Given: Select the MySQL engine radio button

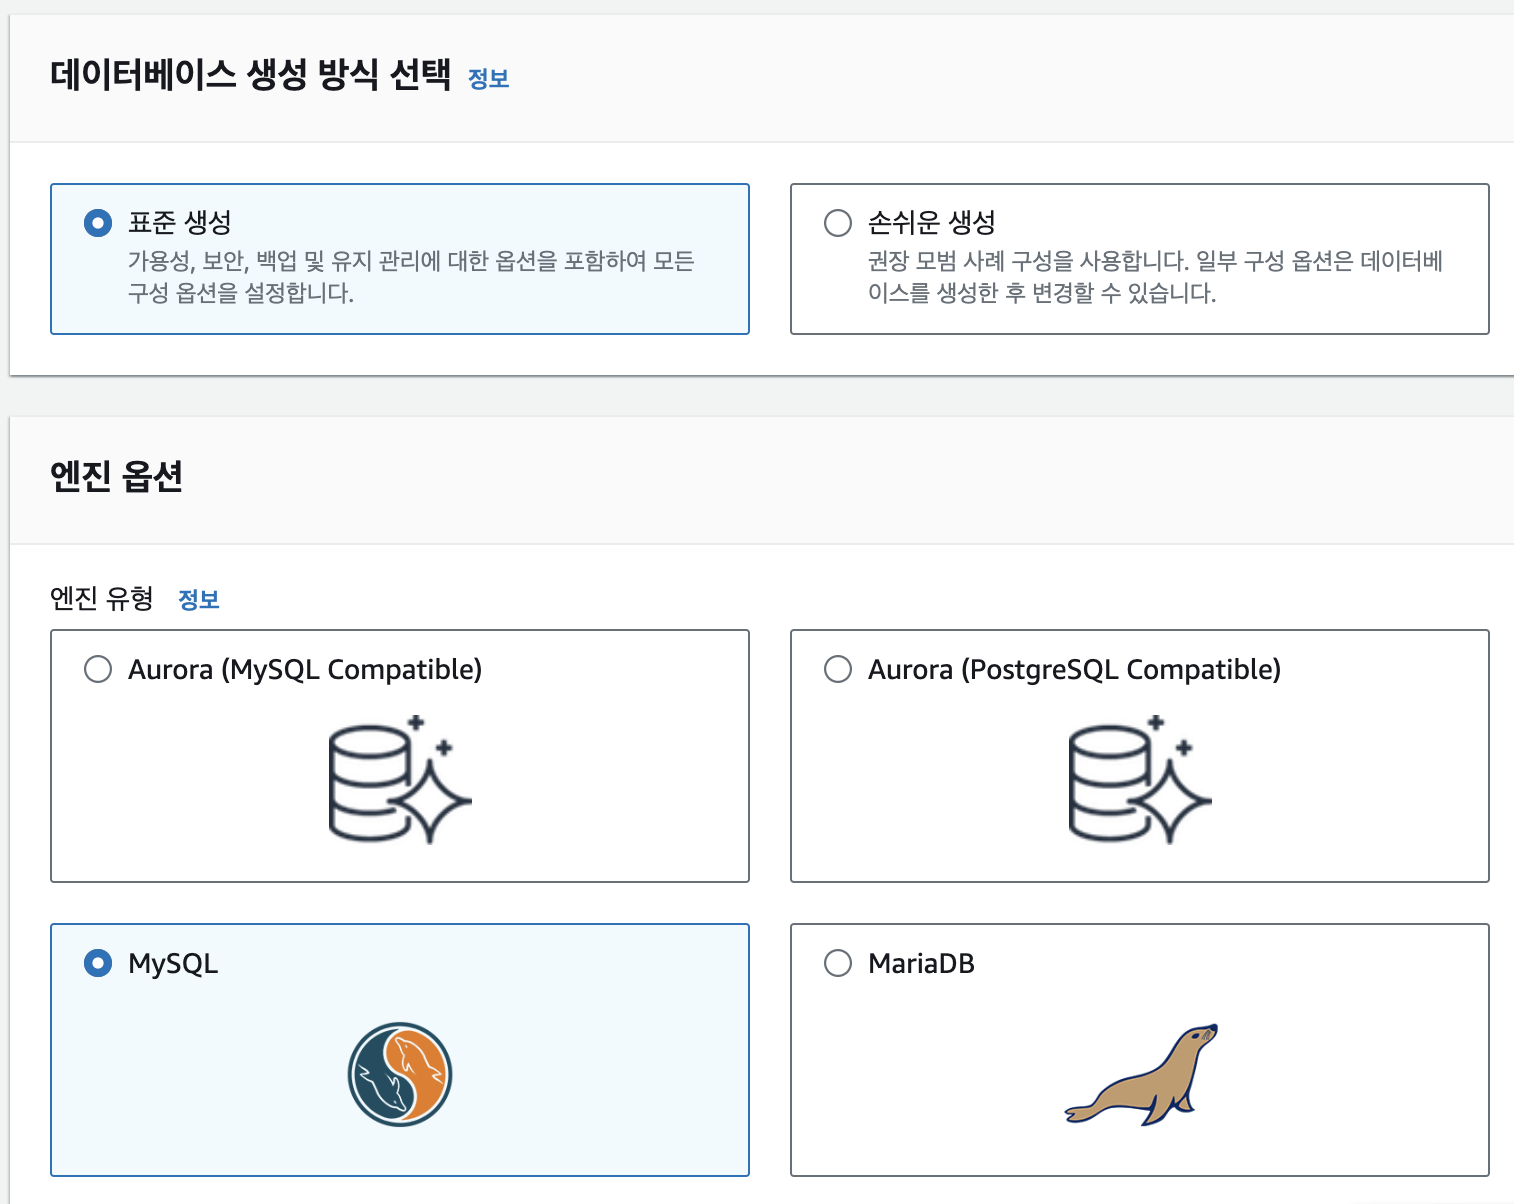Looking at the screenshot, I should [98, 963].
